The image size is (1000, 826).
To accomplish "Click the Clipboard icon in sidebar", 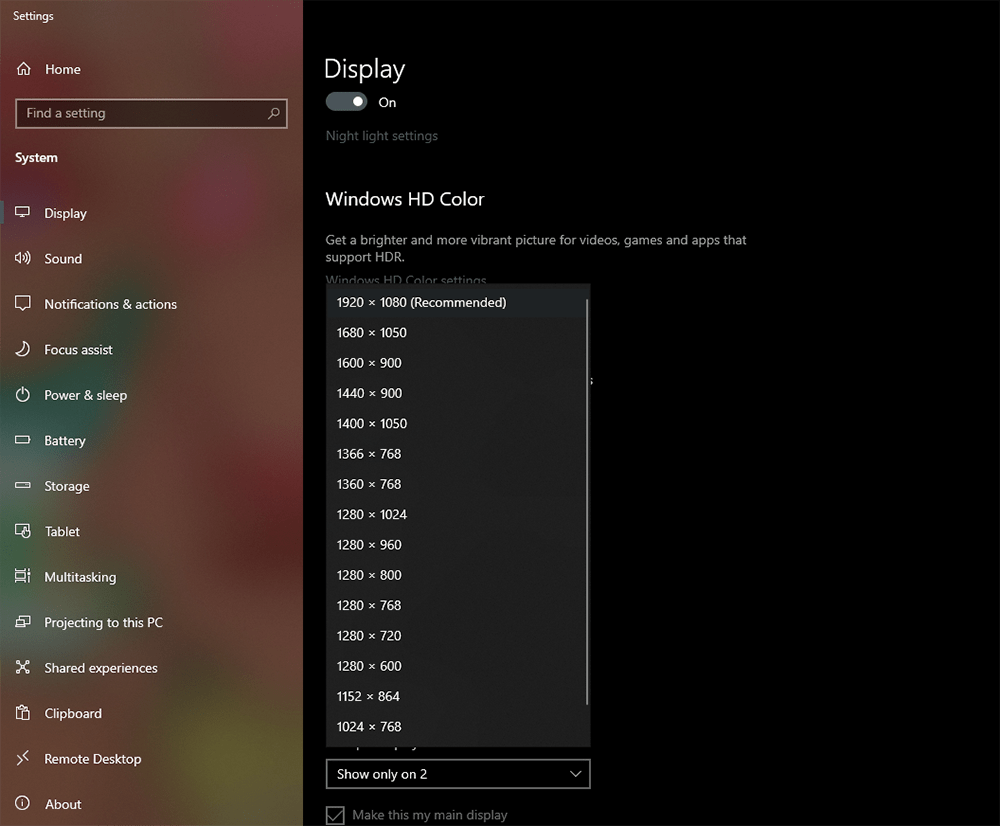I will (22, 712).
